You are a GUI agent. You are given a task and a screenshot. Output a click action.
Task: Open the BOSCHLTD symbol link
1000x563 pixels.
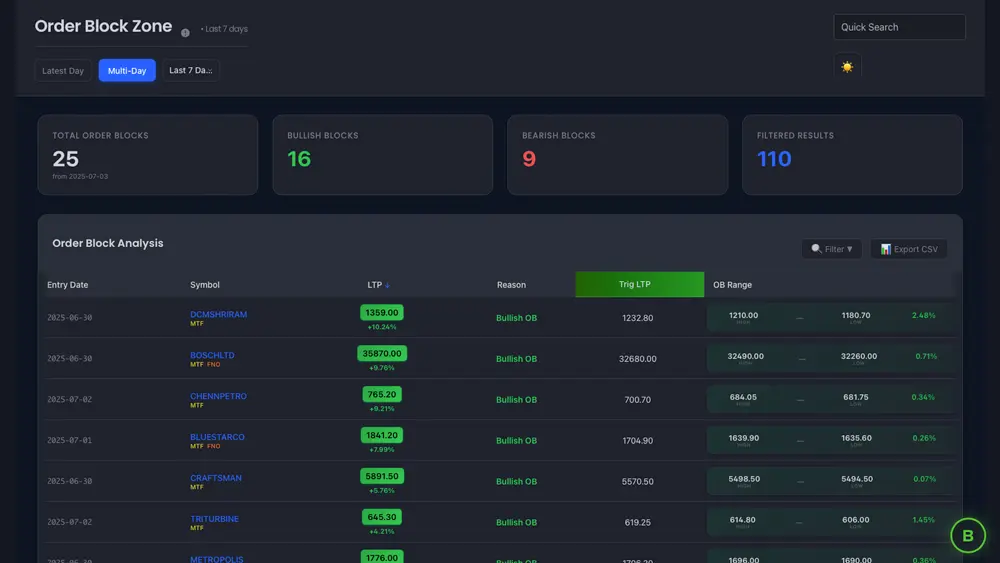(212, 355)
